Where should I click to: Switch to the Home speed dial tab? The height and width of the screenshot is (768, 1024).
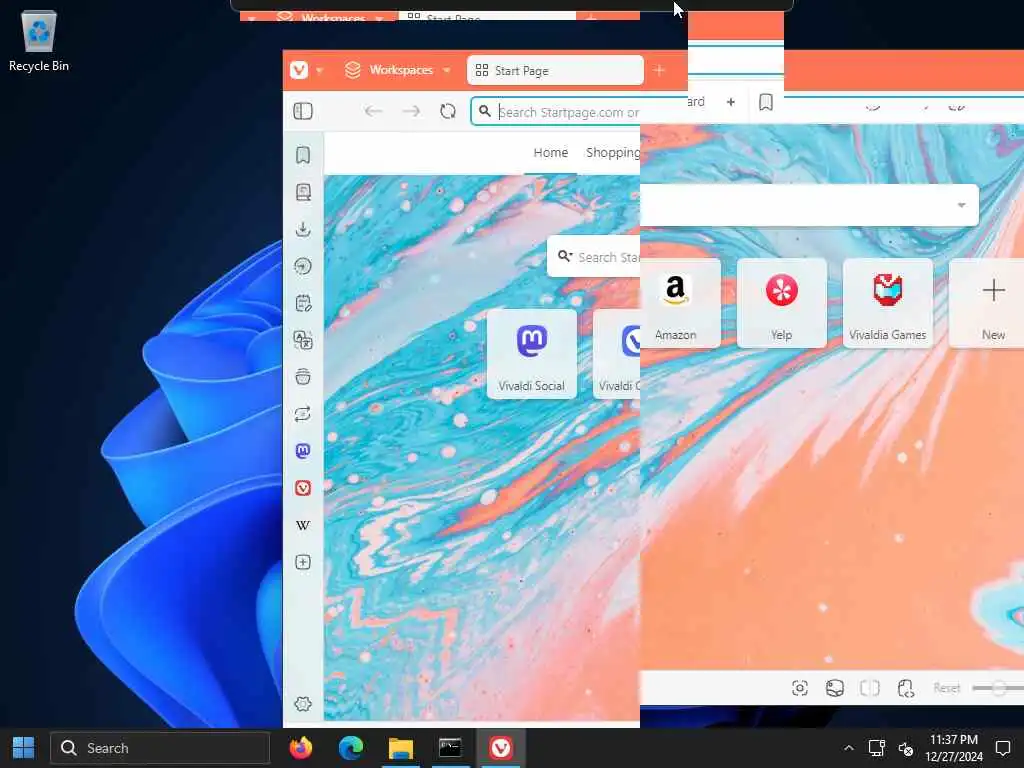tap(551, 153)
